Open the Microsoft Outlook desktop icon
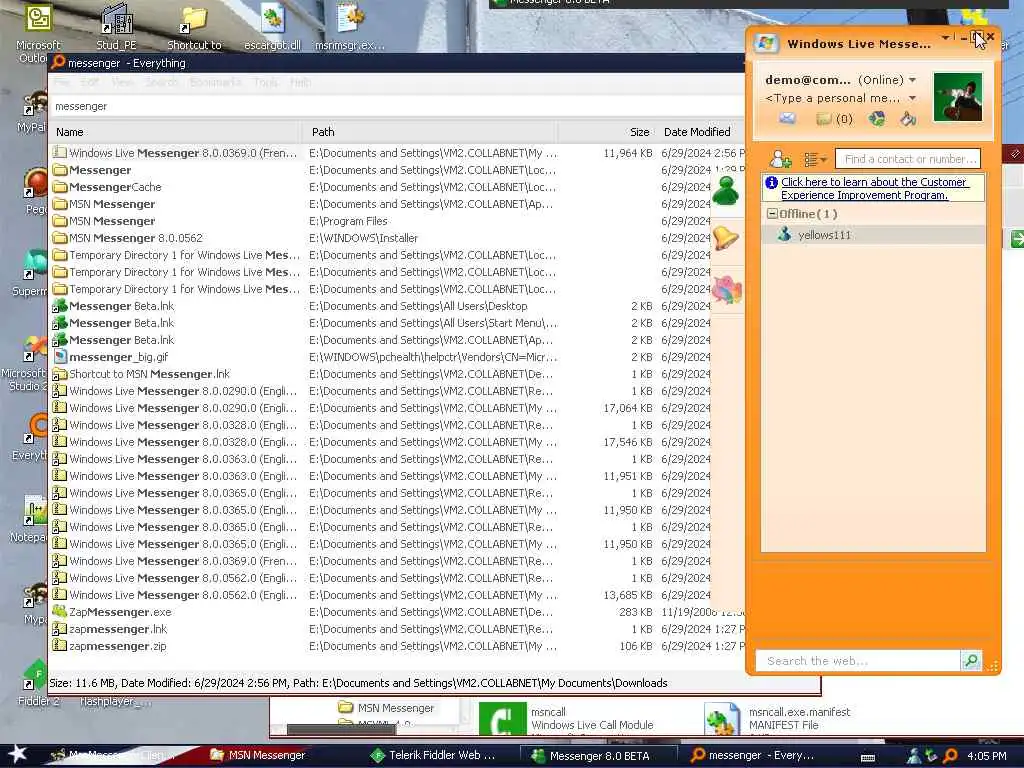 point(37,33)
